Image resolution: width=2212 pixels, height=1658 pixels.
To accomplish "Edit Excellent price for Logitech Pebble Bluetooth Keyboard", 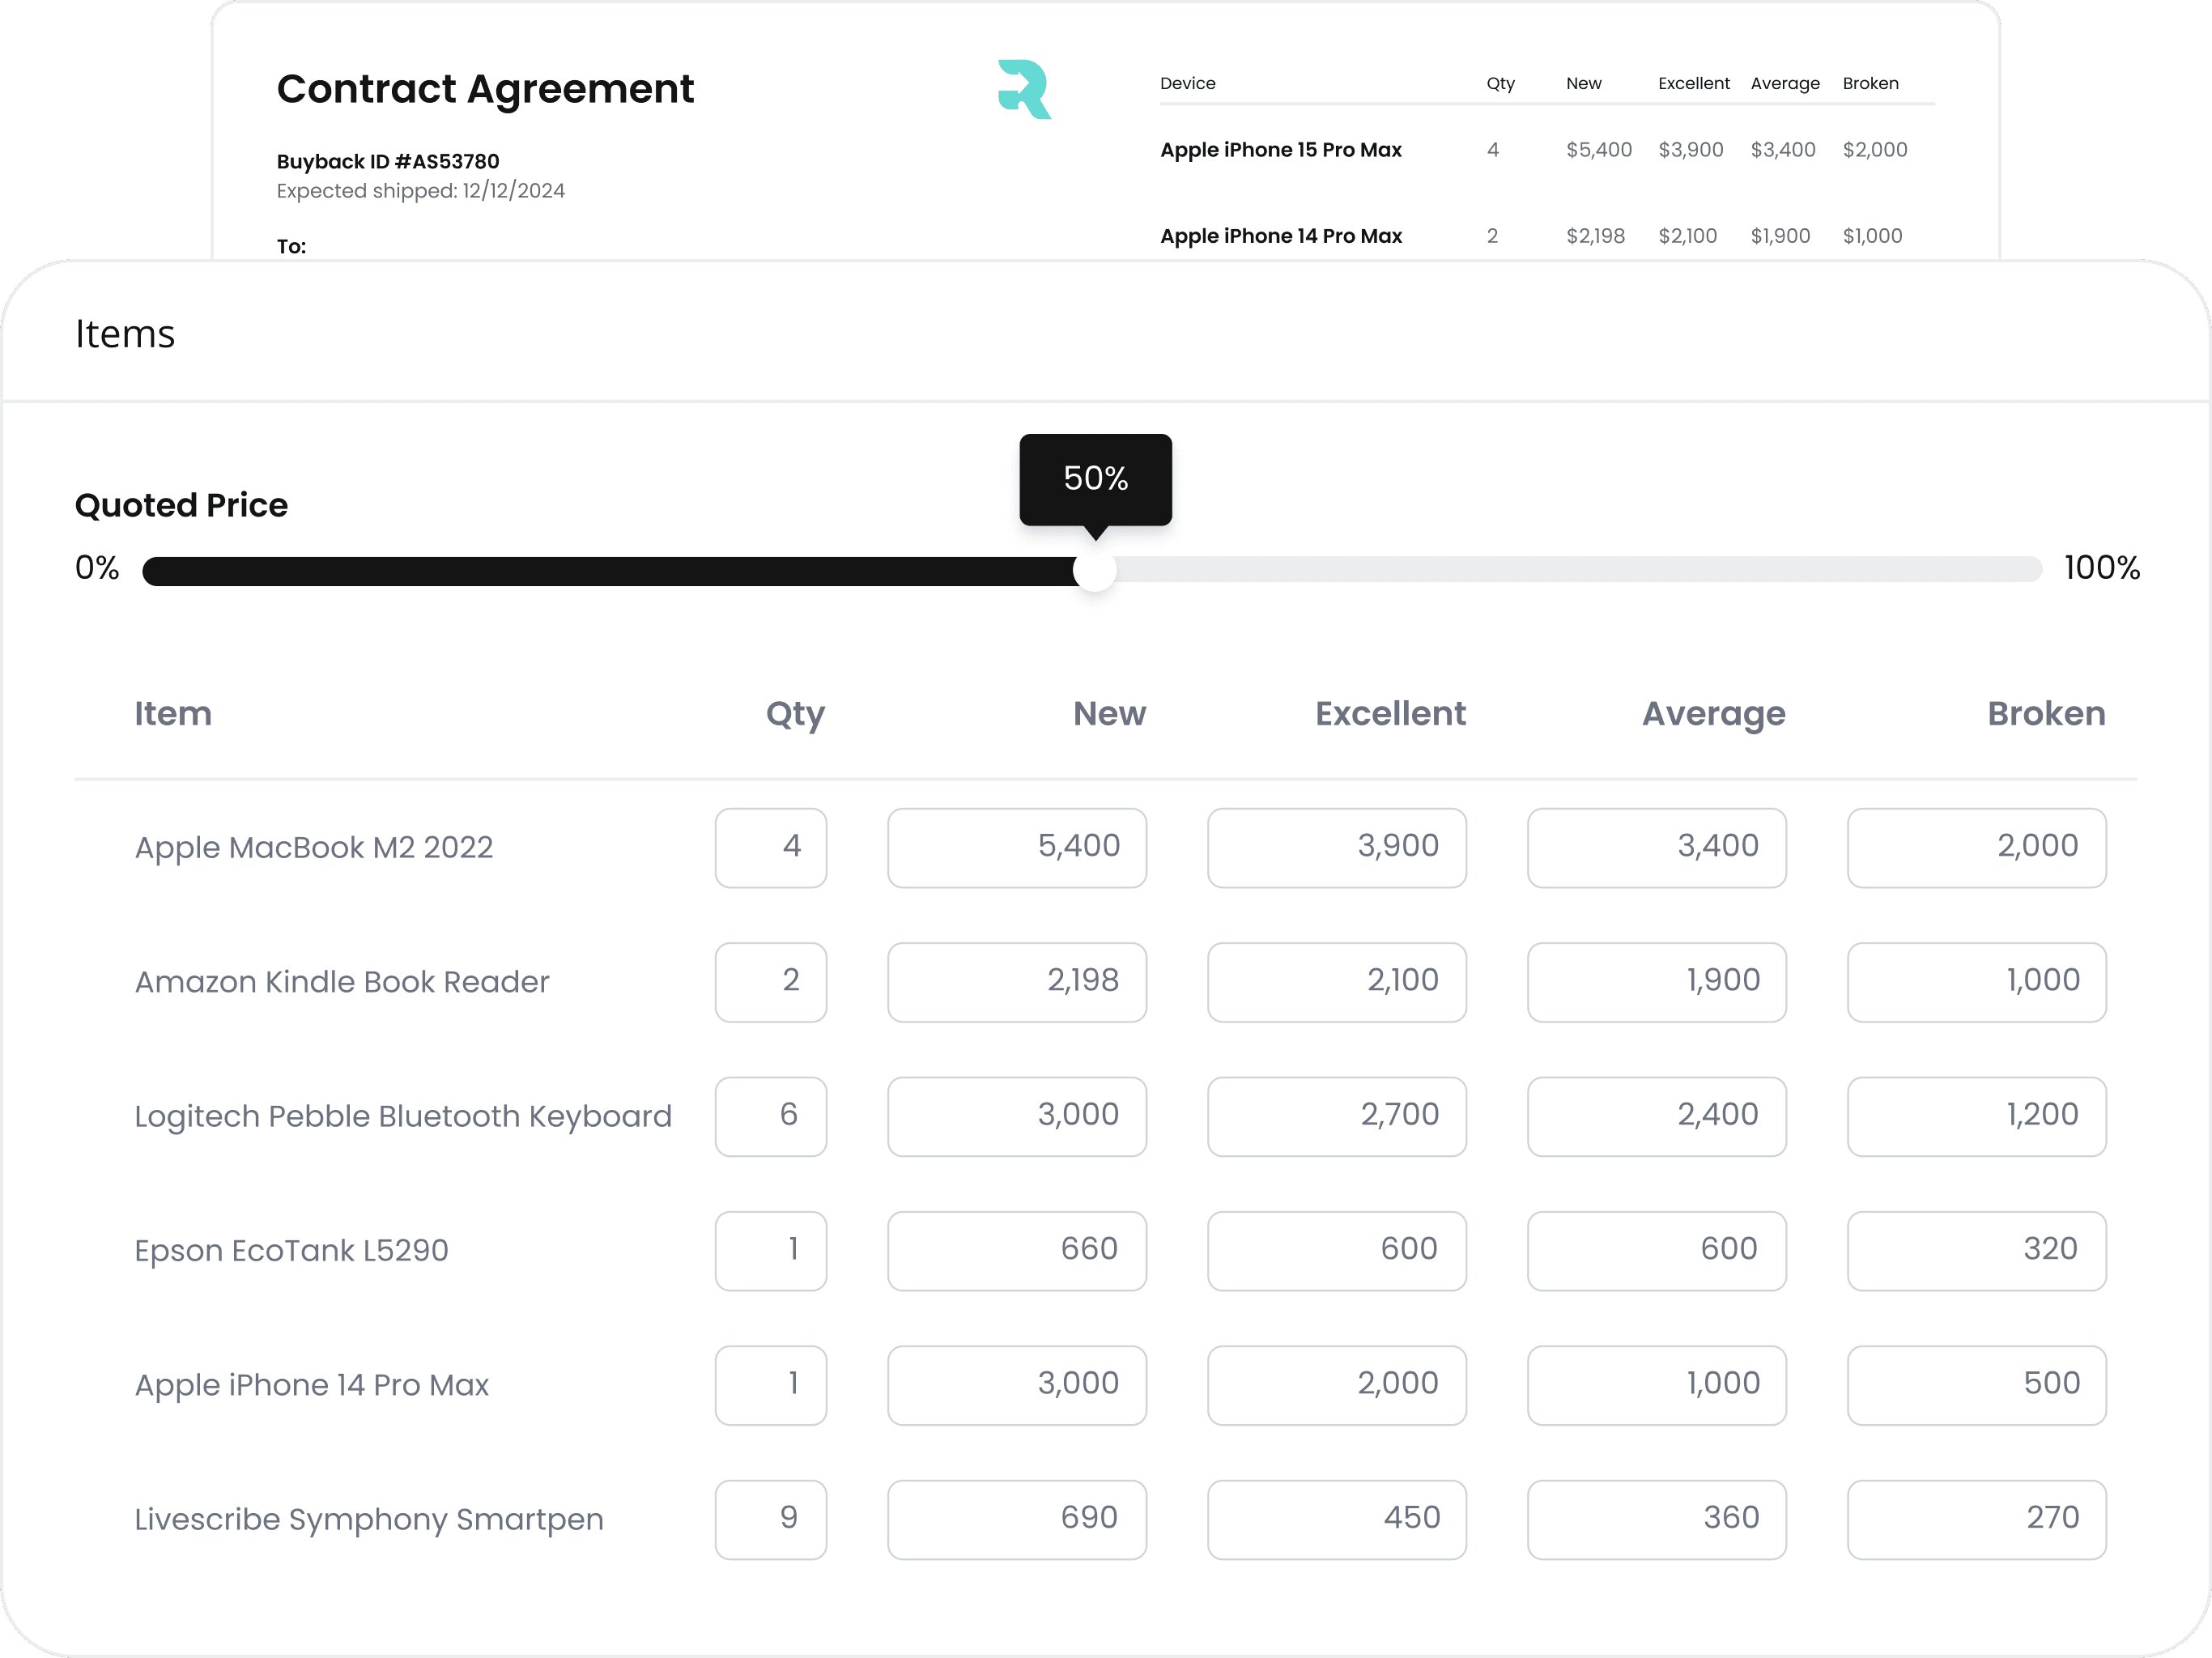I will tap(1337, 1116).
